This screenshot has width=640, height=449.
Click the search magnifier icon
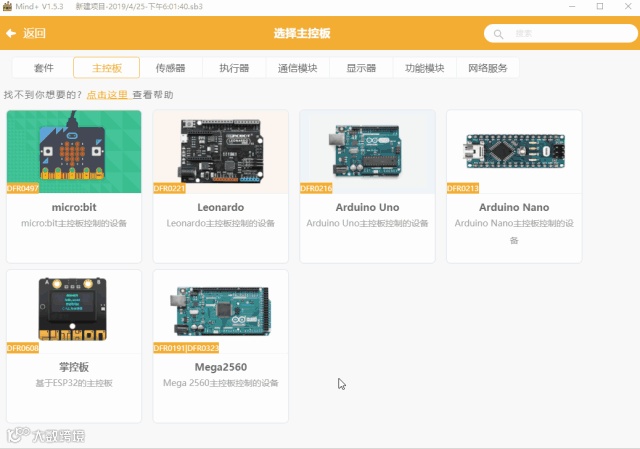498,34
